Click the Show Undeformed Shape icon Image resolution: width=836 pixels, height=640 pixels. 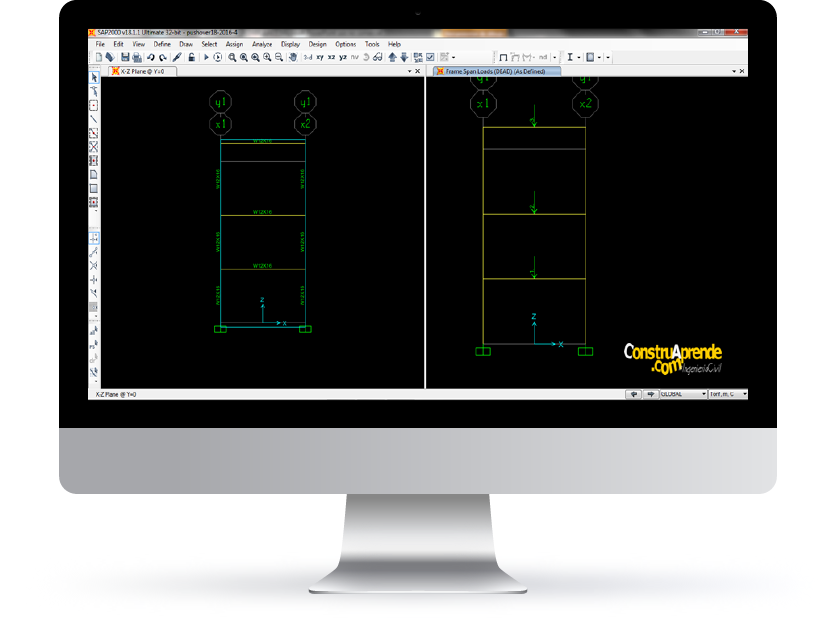click(503, 57)
